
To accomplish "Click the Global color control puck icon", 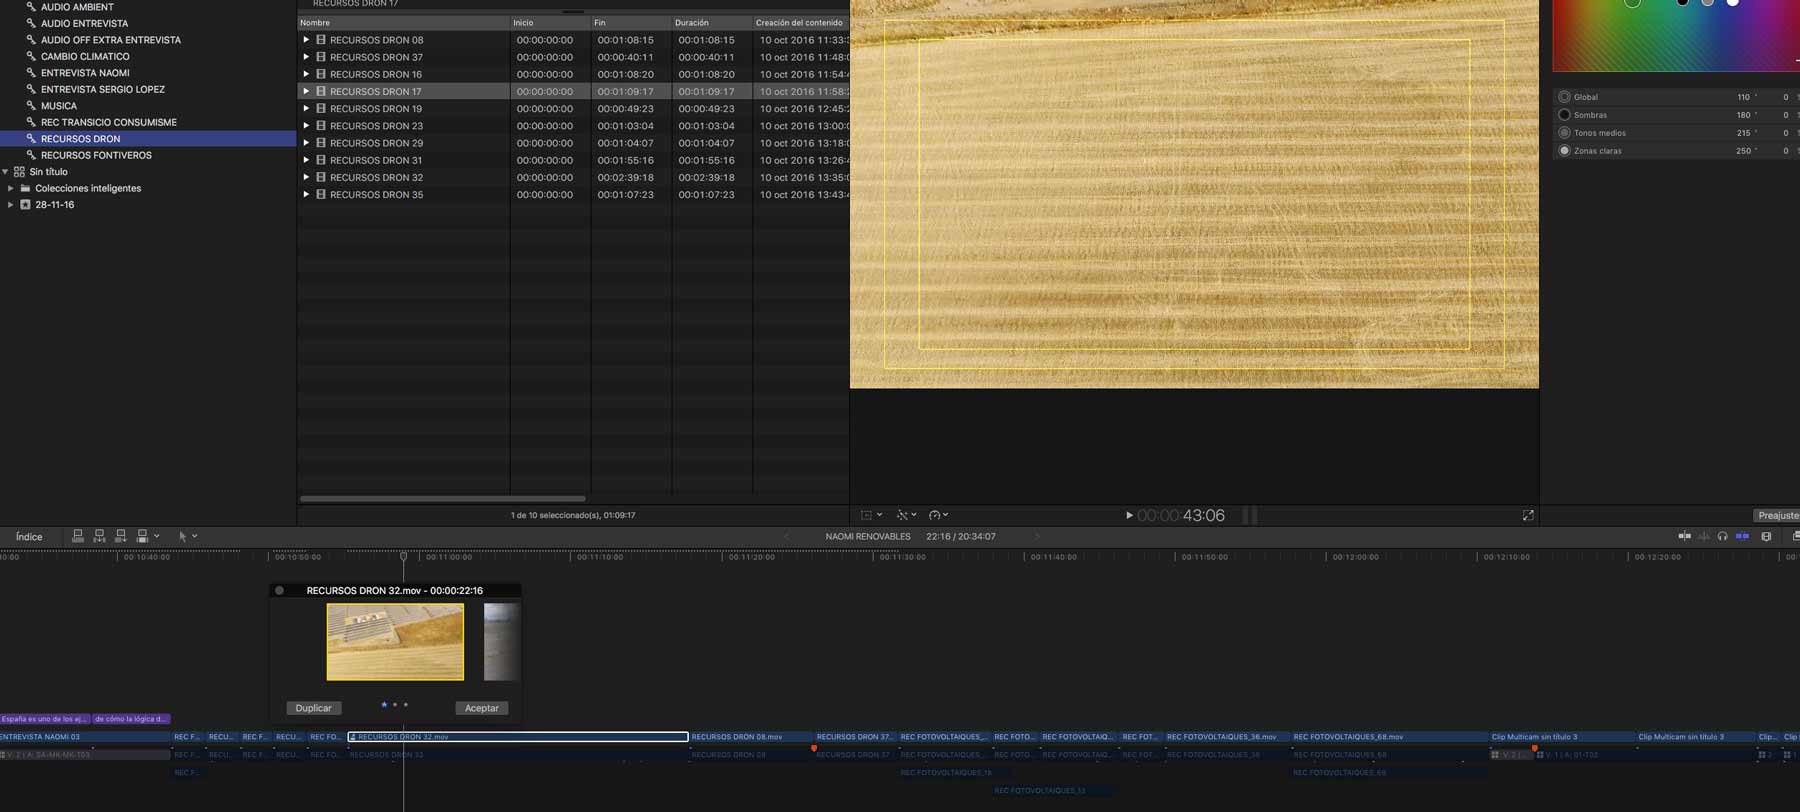I will (1564, 97).
